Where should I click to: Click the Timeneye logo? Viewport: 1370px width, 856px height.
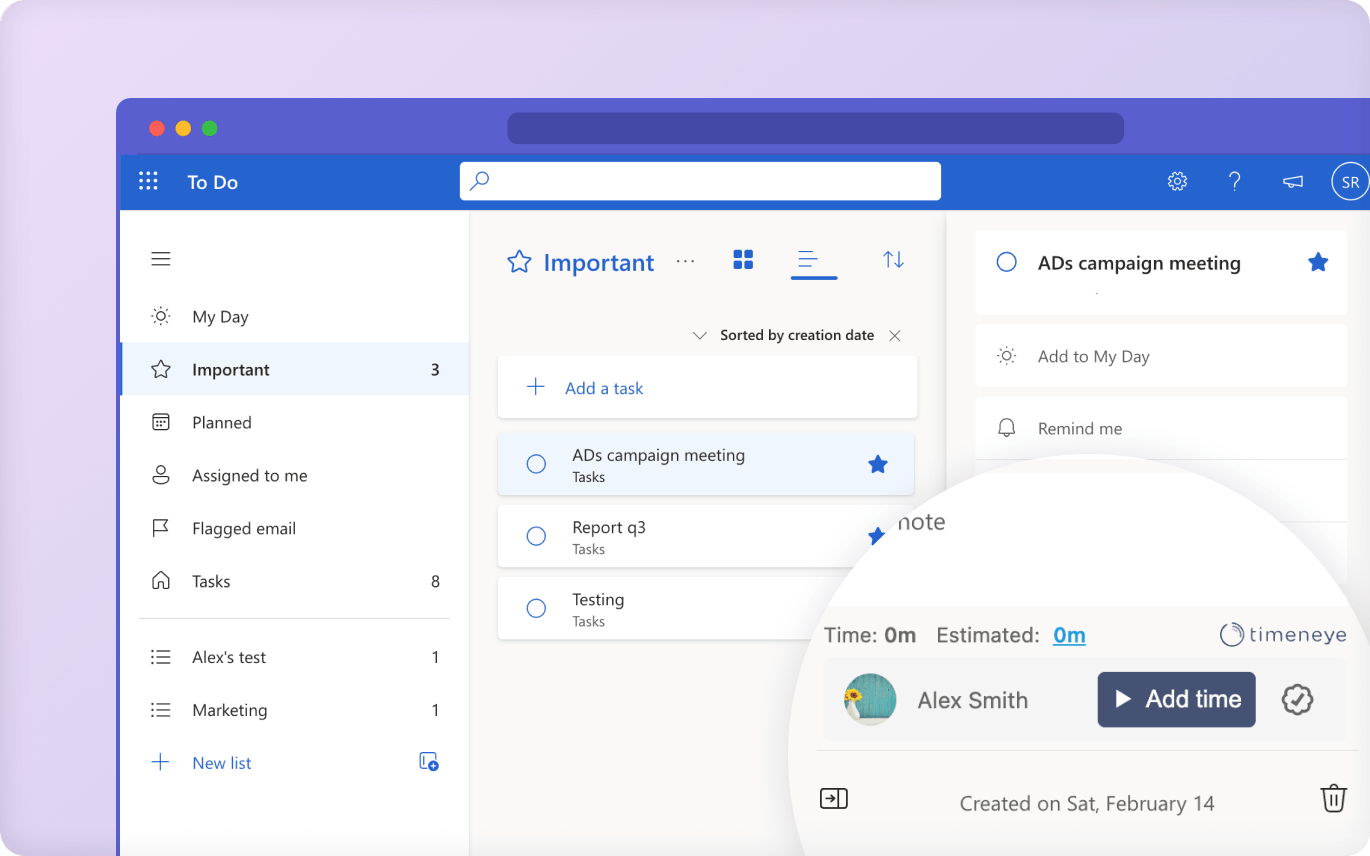(1283, 634)
